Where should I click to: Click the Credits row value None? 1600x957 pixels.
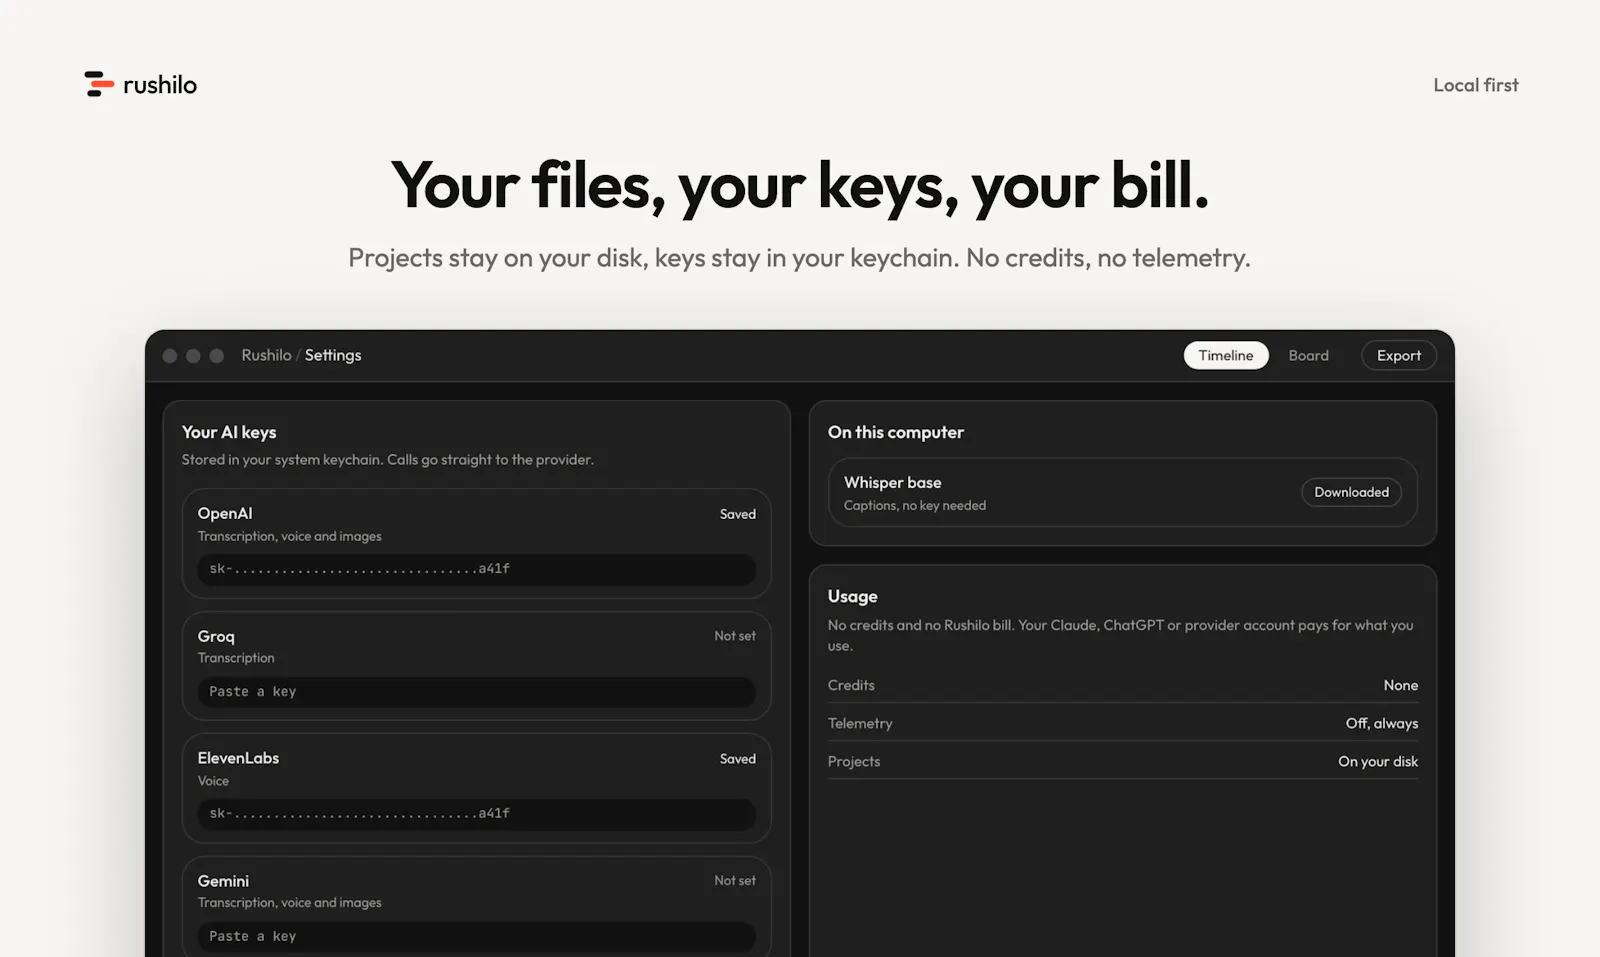[x=1400, y=685]
